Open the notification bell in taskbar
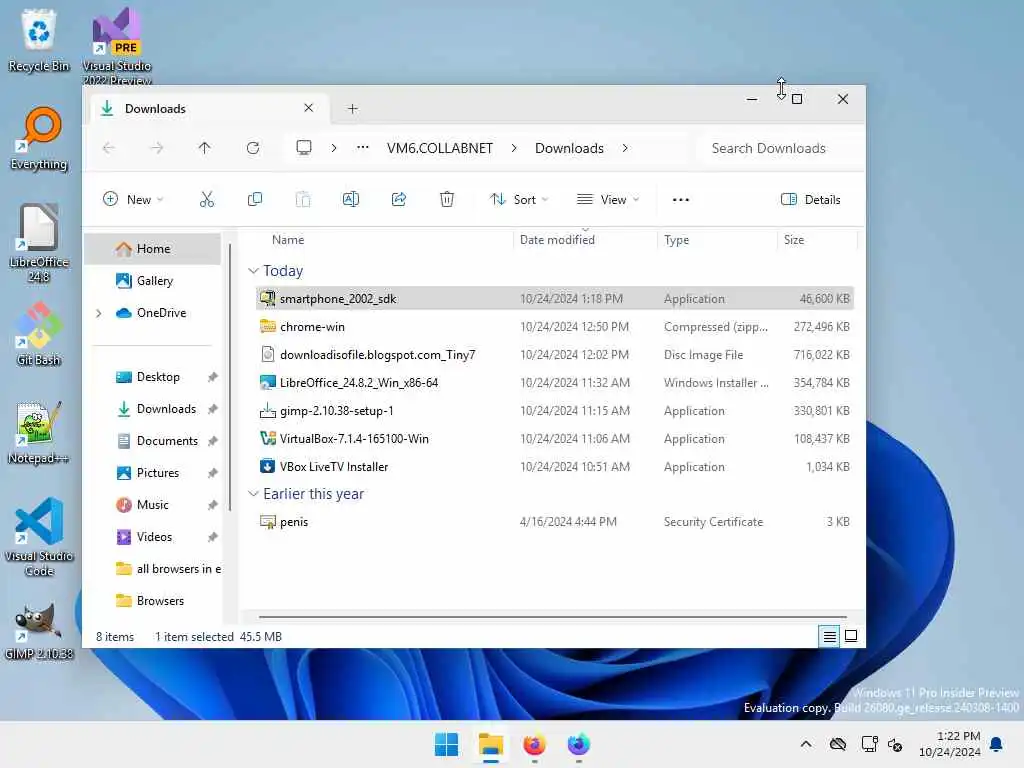Viewport: 1024px width, 768px height. 996,744
